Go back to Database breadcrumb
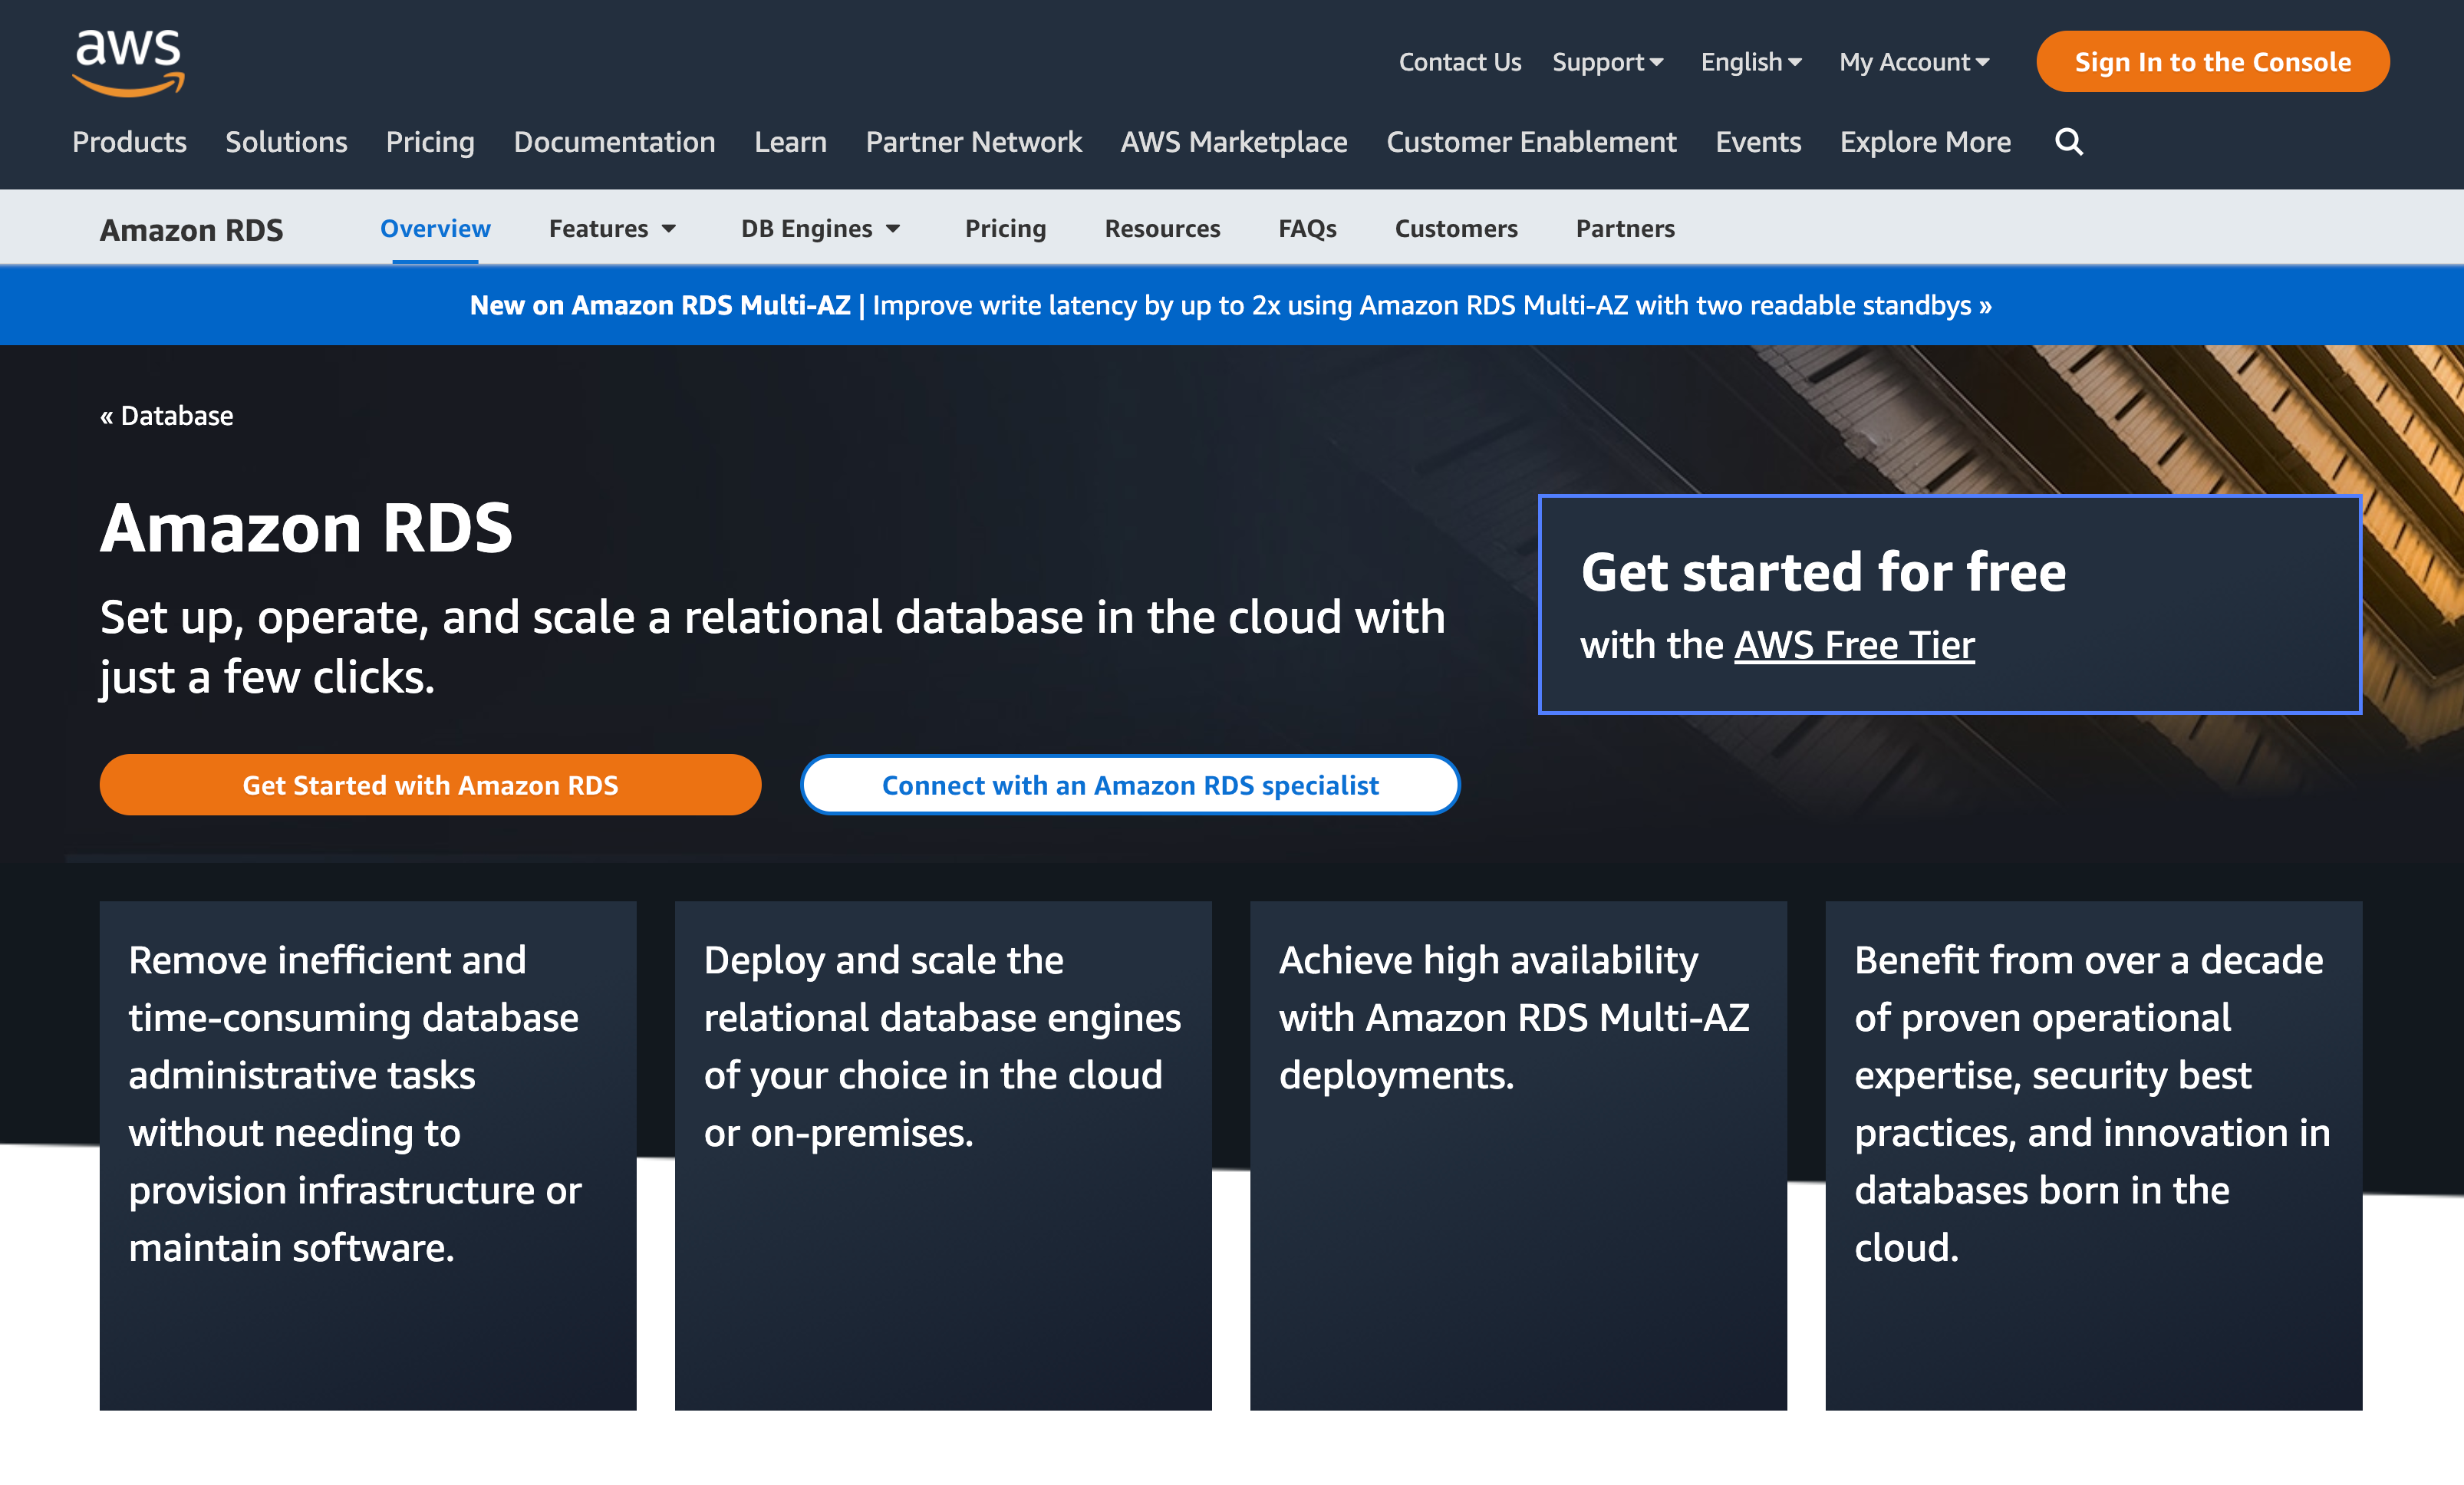 [166, 416]
